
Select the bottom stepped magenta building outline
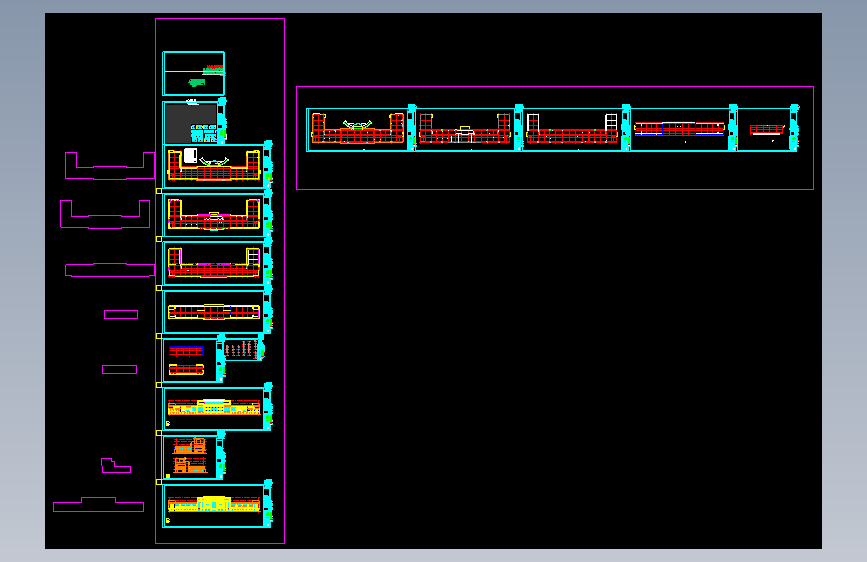point(98,504)
